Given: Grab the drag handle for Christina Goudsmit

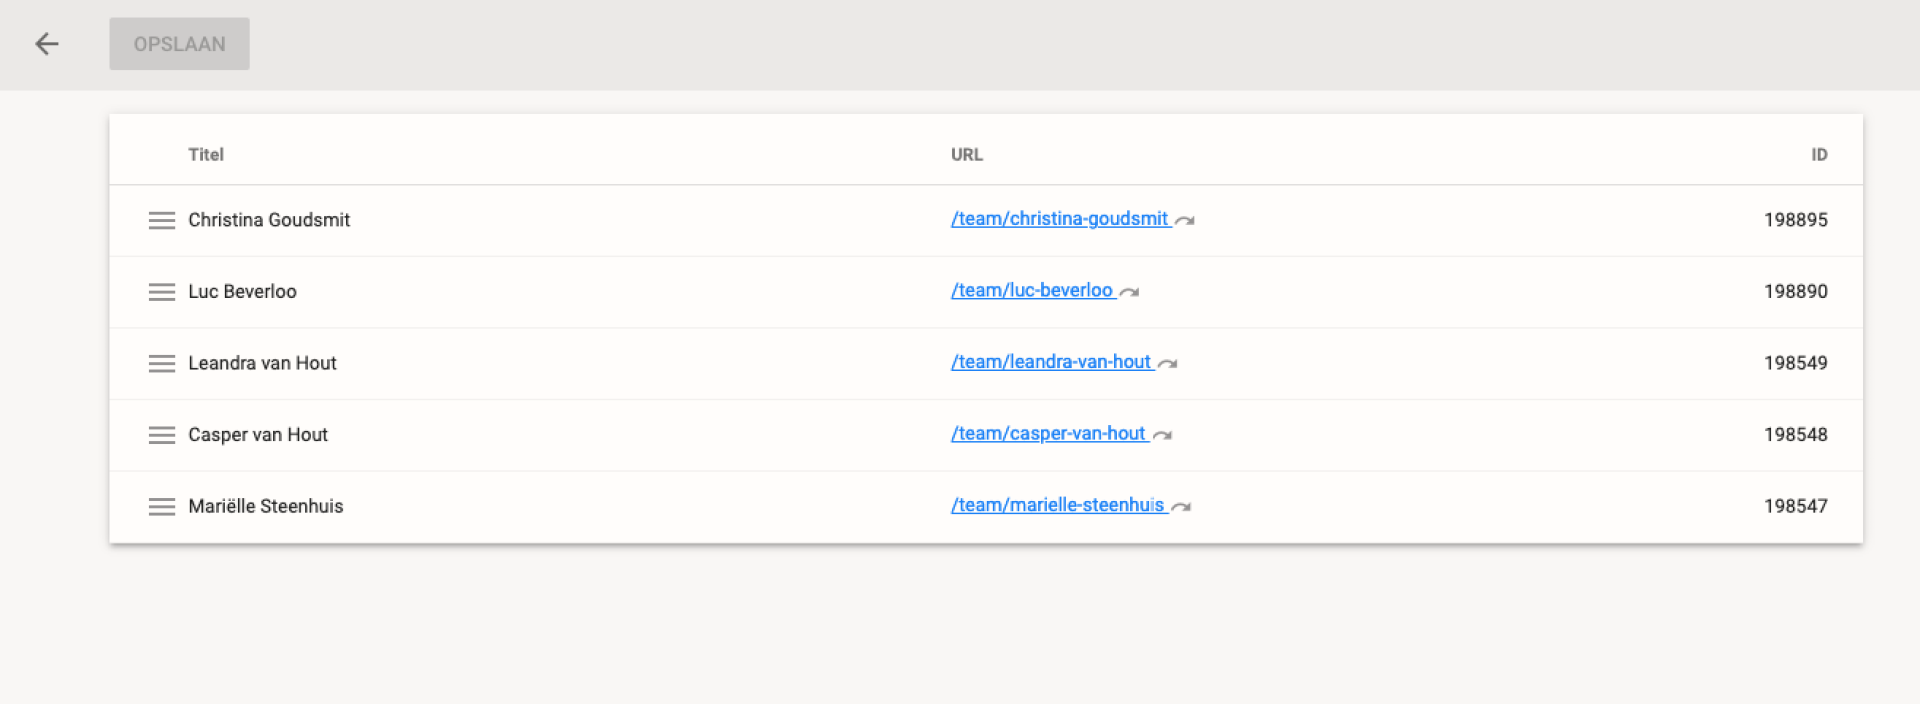Looking at the screenshot, I should click(162, 221).
